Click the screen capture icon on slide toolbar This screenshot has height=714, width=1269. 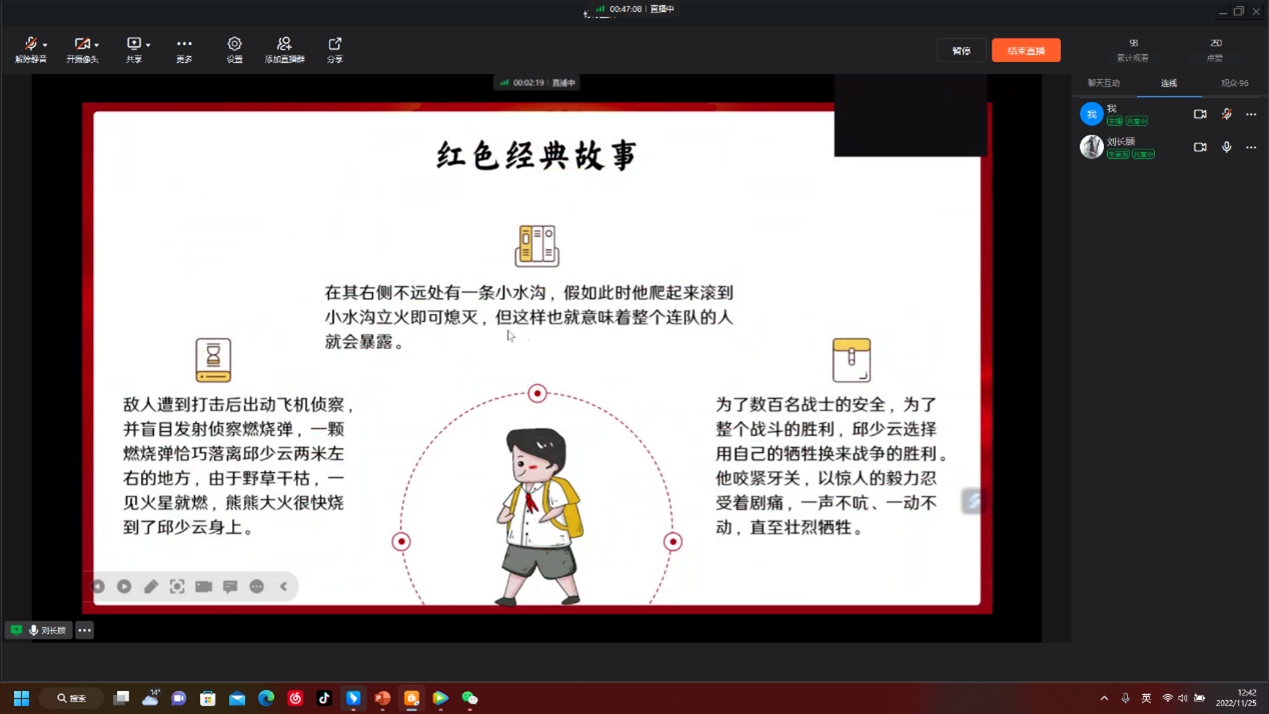coord(177,587)
